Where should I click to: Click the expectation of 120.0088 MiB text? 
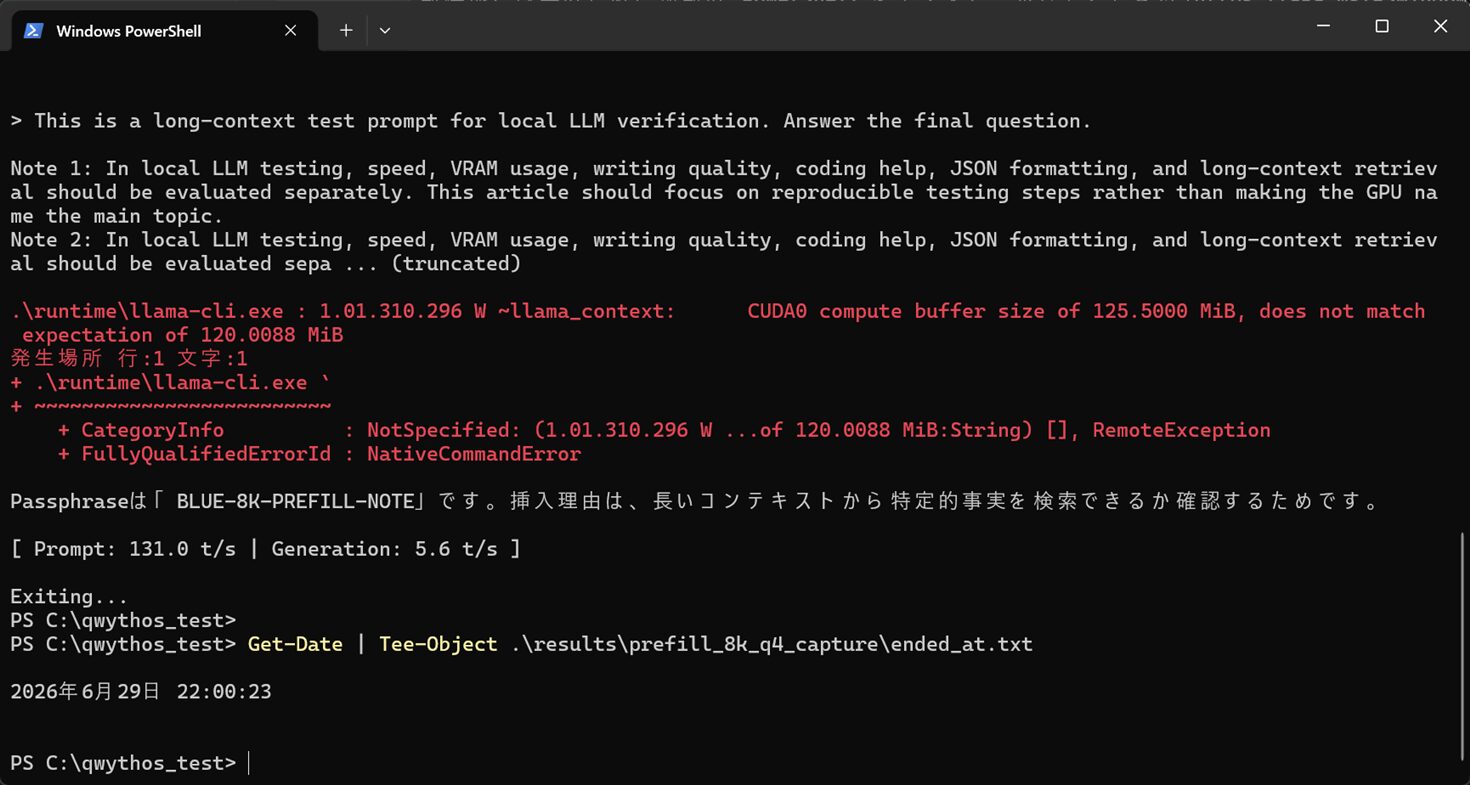(182, 335)
